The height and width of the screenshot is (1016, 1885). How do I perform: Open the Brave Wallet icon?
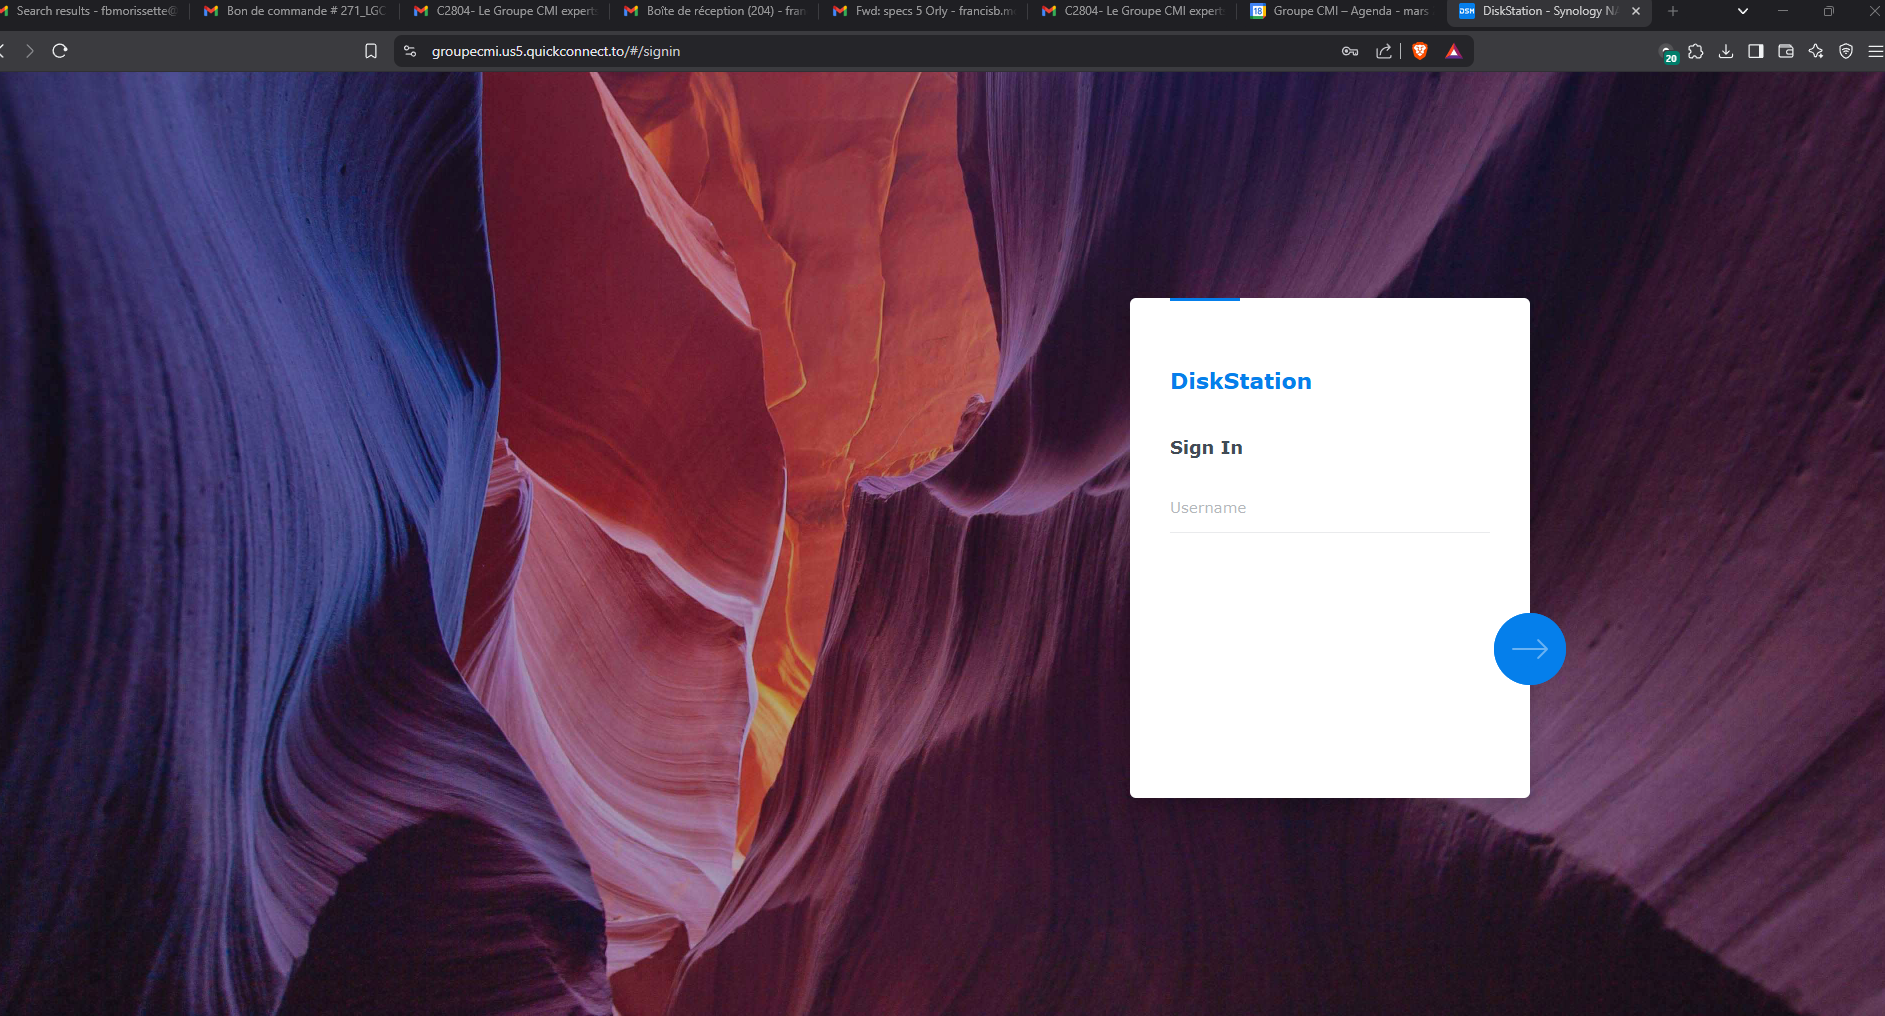pos(1786,51)
